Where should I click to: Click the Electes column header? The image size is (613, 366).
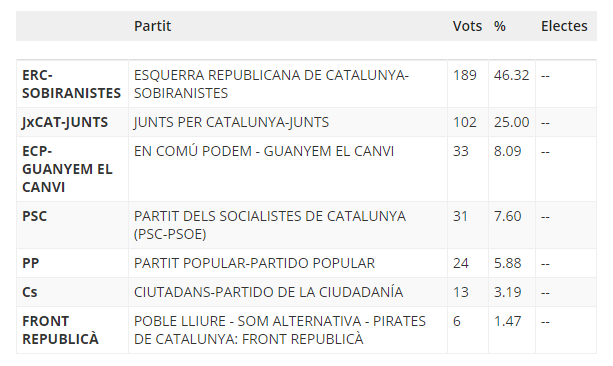(564, 26)
